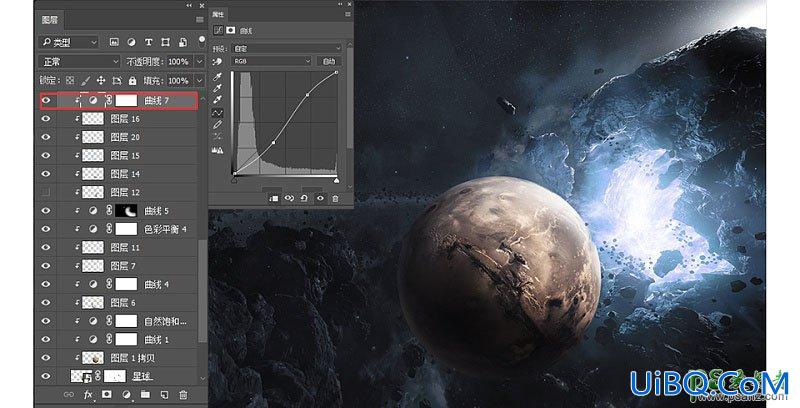
Task: Hide the 曲线 7 layer
Action: click(x=46, y=100)
